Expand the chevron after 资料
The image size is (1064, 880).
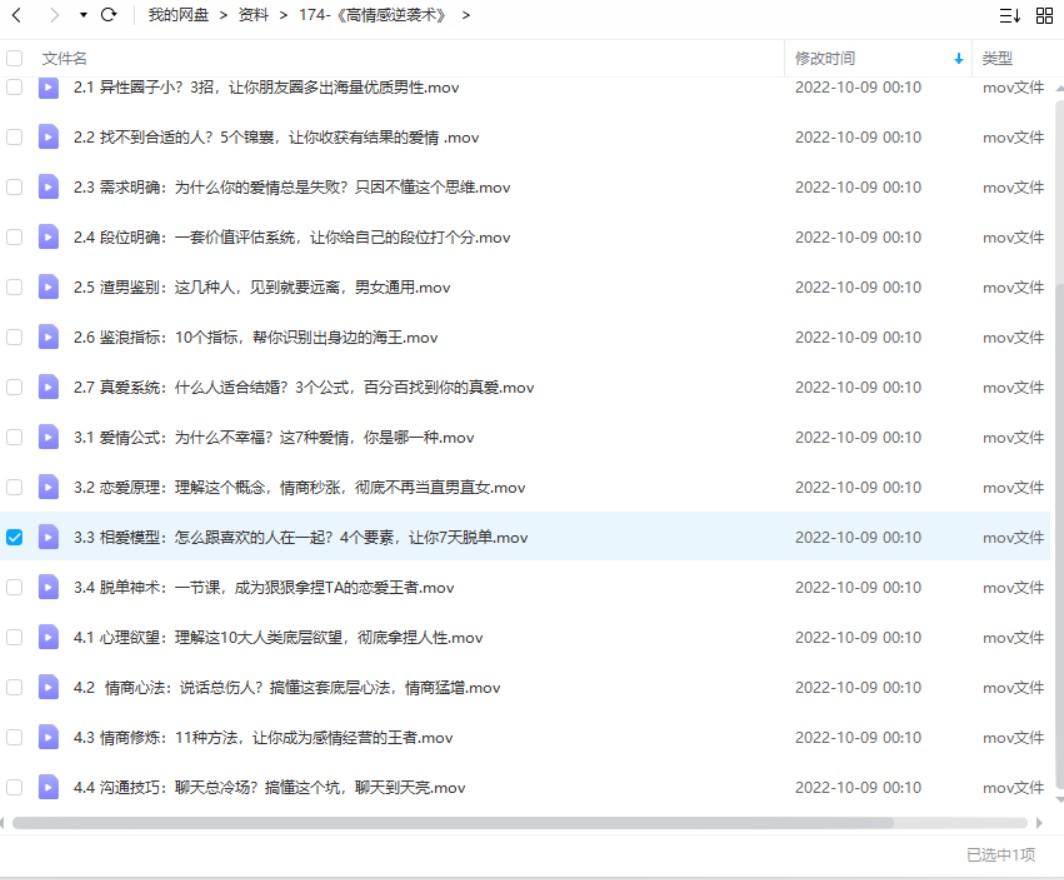(x=284, y=15)
